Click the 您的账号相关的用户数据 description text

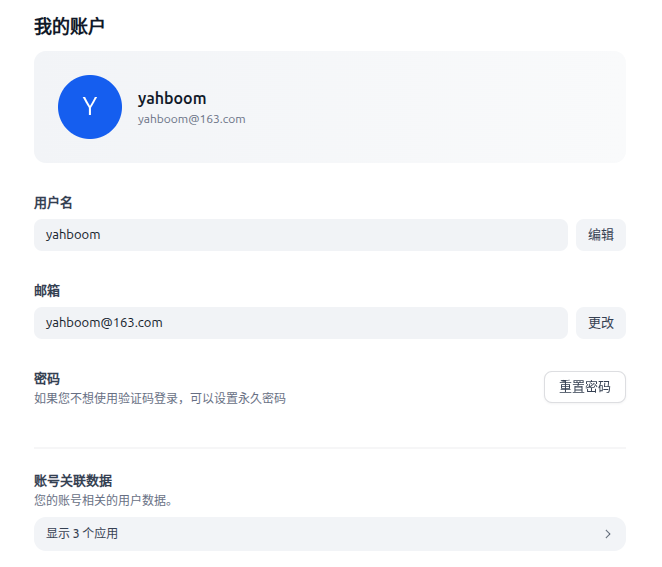point(103,500)
